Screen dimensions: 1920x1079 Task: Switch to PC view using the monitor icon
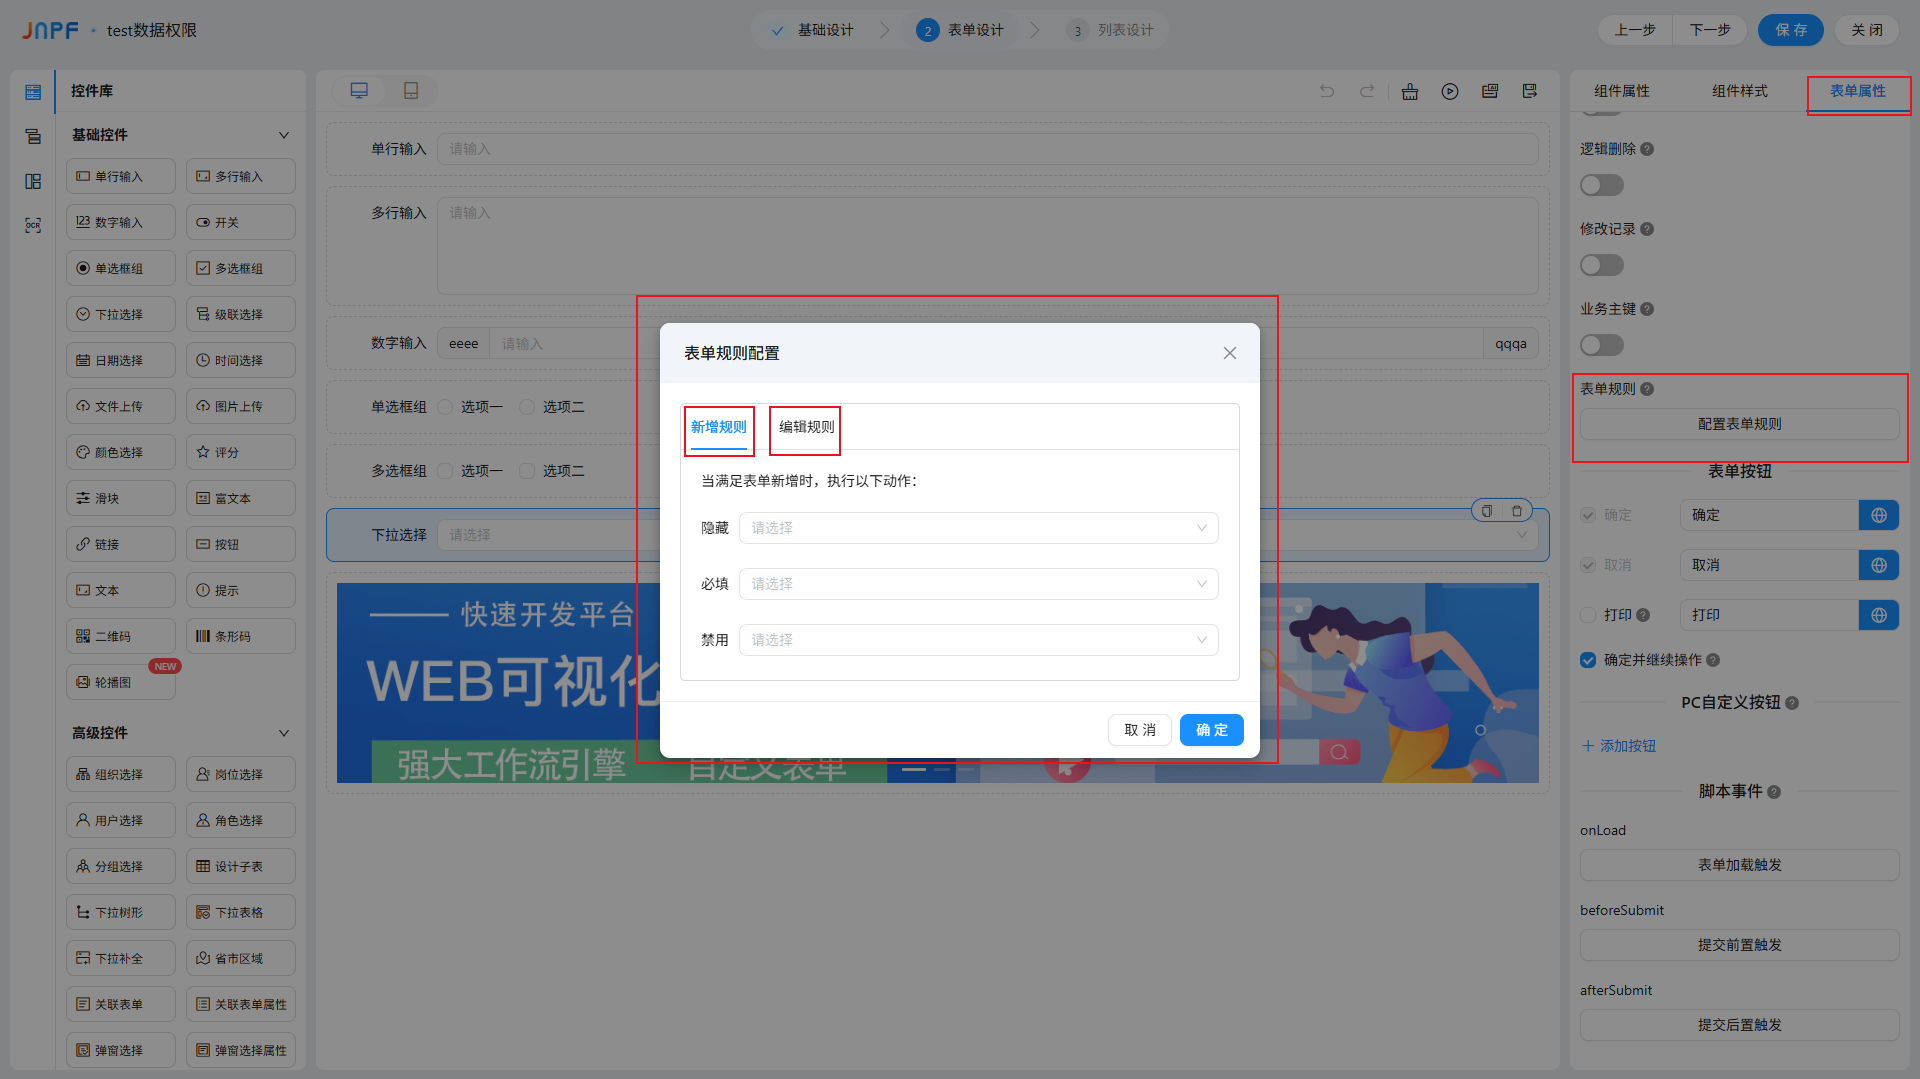click(x=359, y=90)
